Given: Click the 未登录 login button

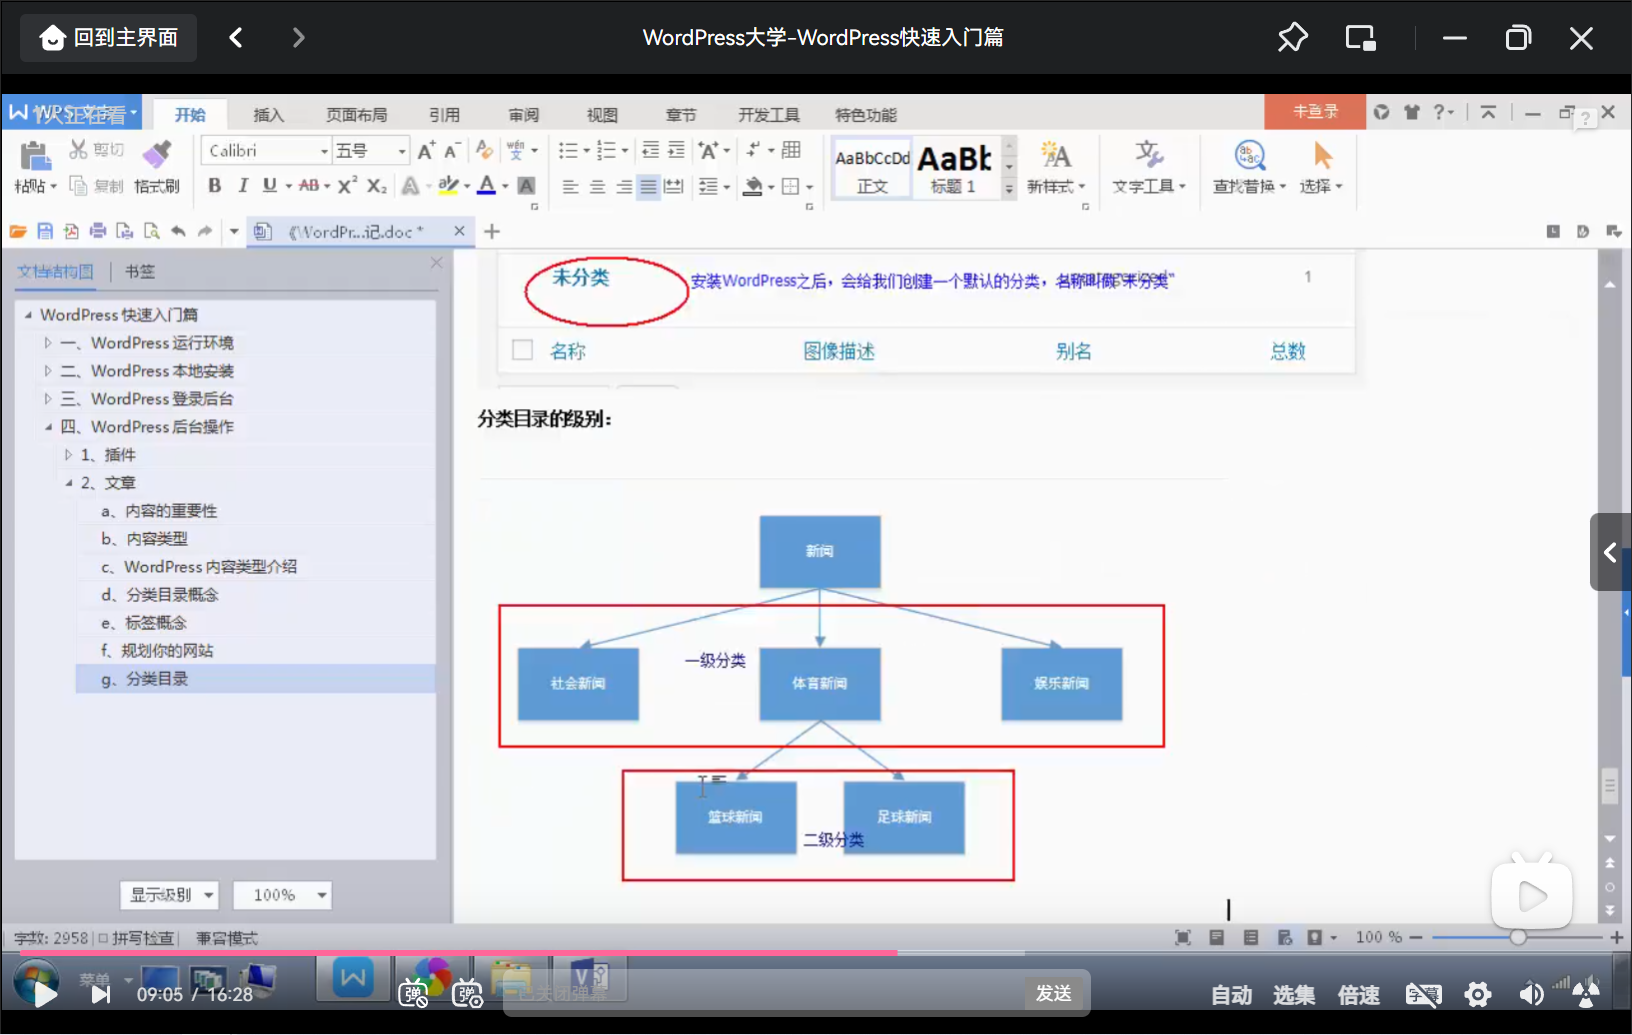Looking at the screenshot, I should pyautogui.click(x=1315, y=111).
